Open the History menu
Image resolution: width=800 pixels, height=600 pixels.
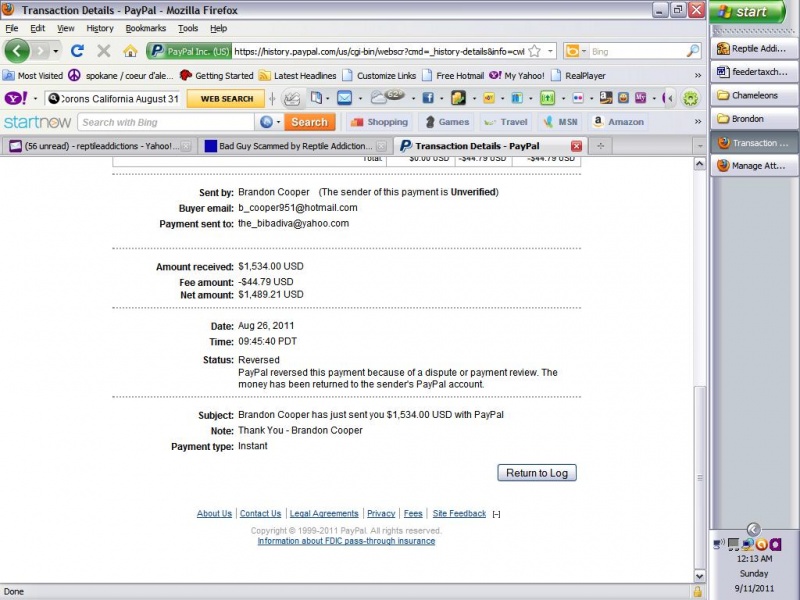click(100, 28)
